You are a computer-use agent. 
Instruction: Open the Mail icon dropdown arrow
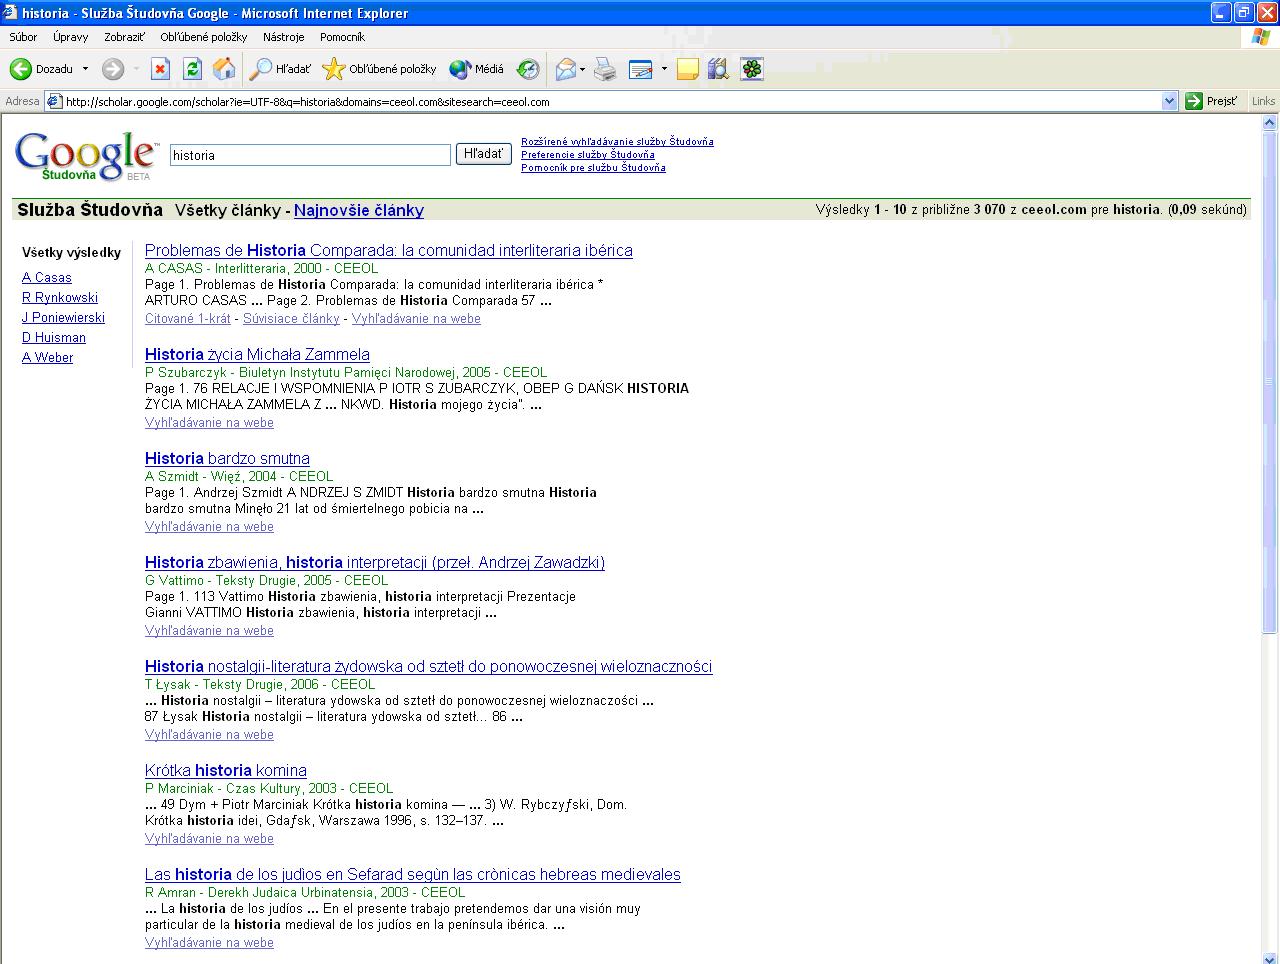click(x=582, y=69)
